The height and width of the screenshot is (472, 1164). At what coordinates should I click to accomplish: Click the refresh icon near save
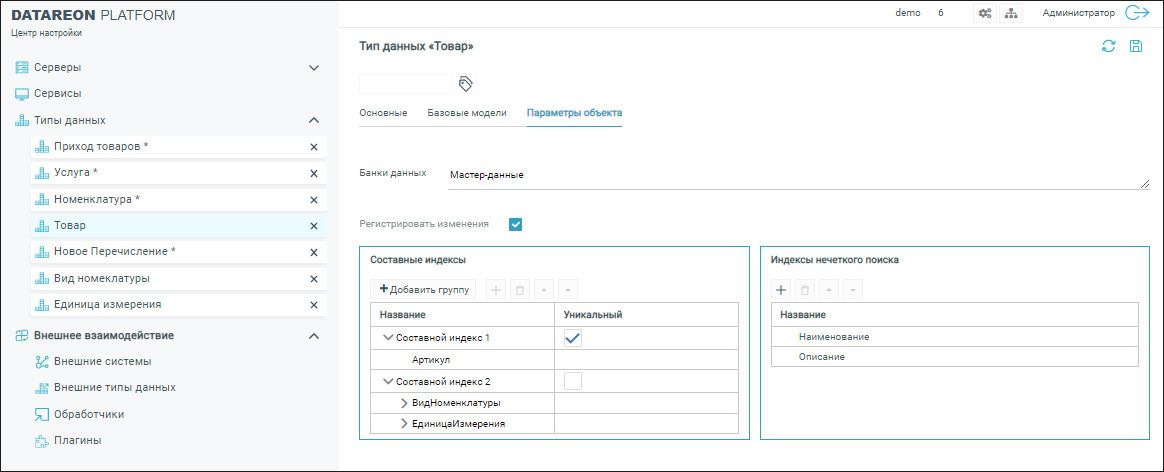(1108, 46)
